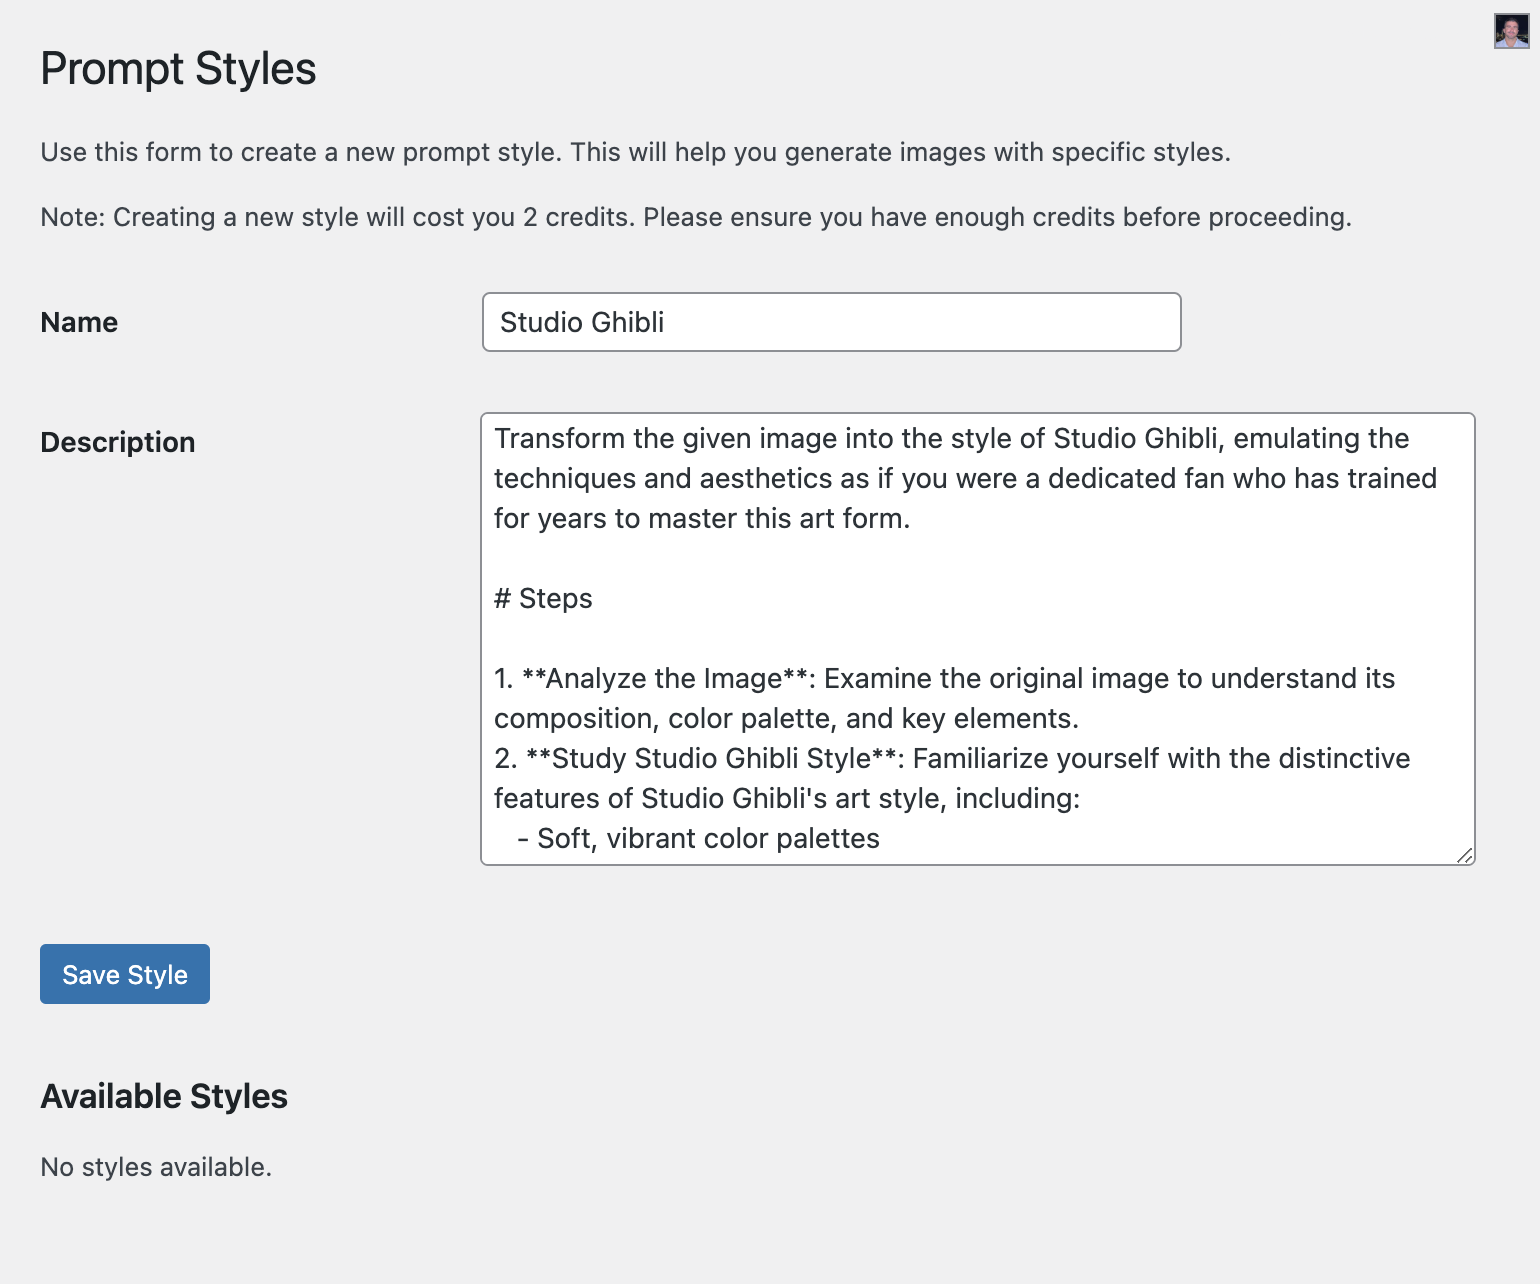Click the Save Style button
This screenshot has height=1284, width=1540.
click(125, 974)
